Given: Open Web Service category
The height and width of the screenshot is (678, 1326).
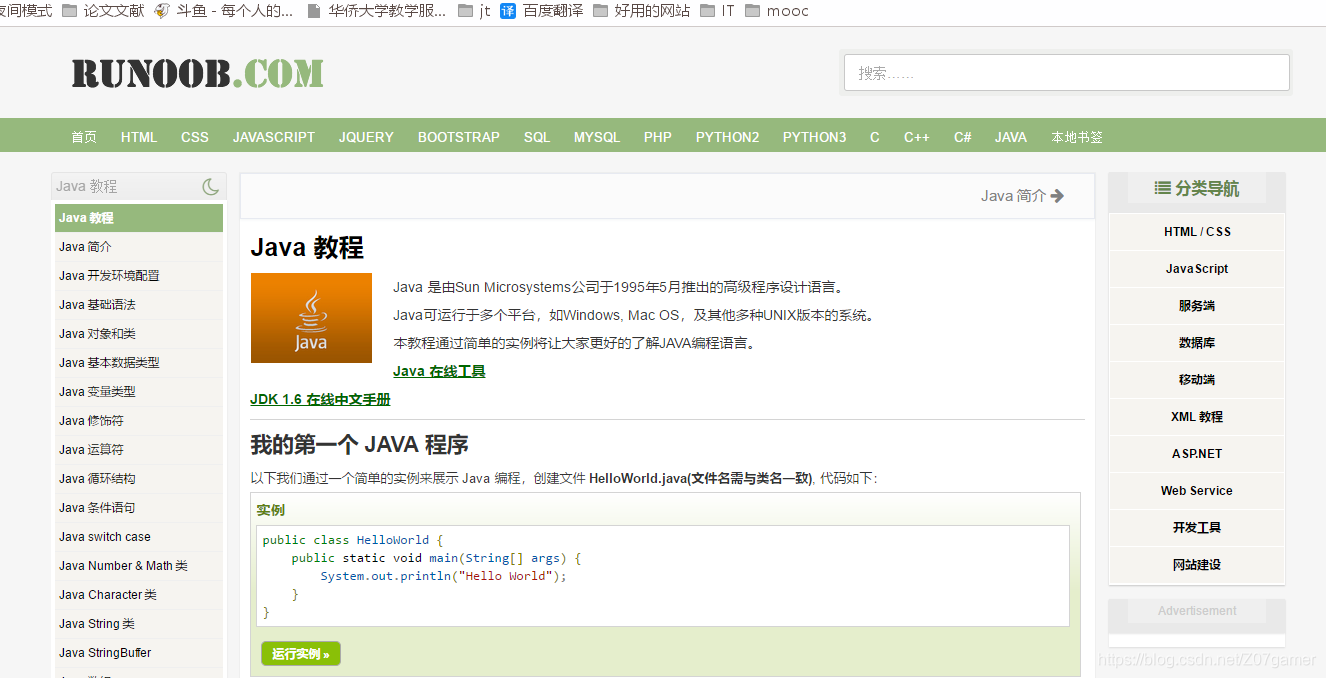Looking at the screenshot, I should pos(1197,491).
